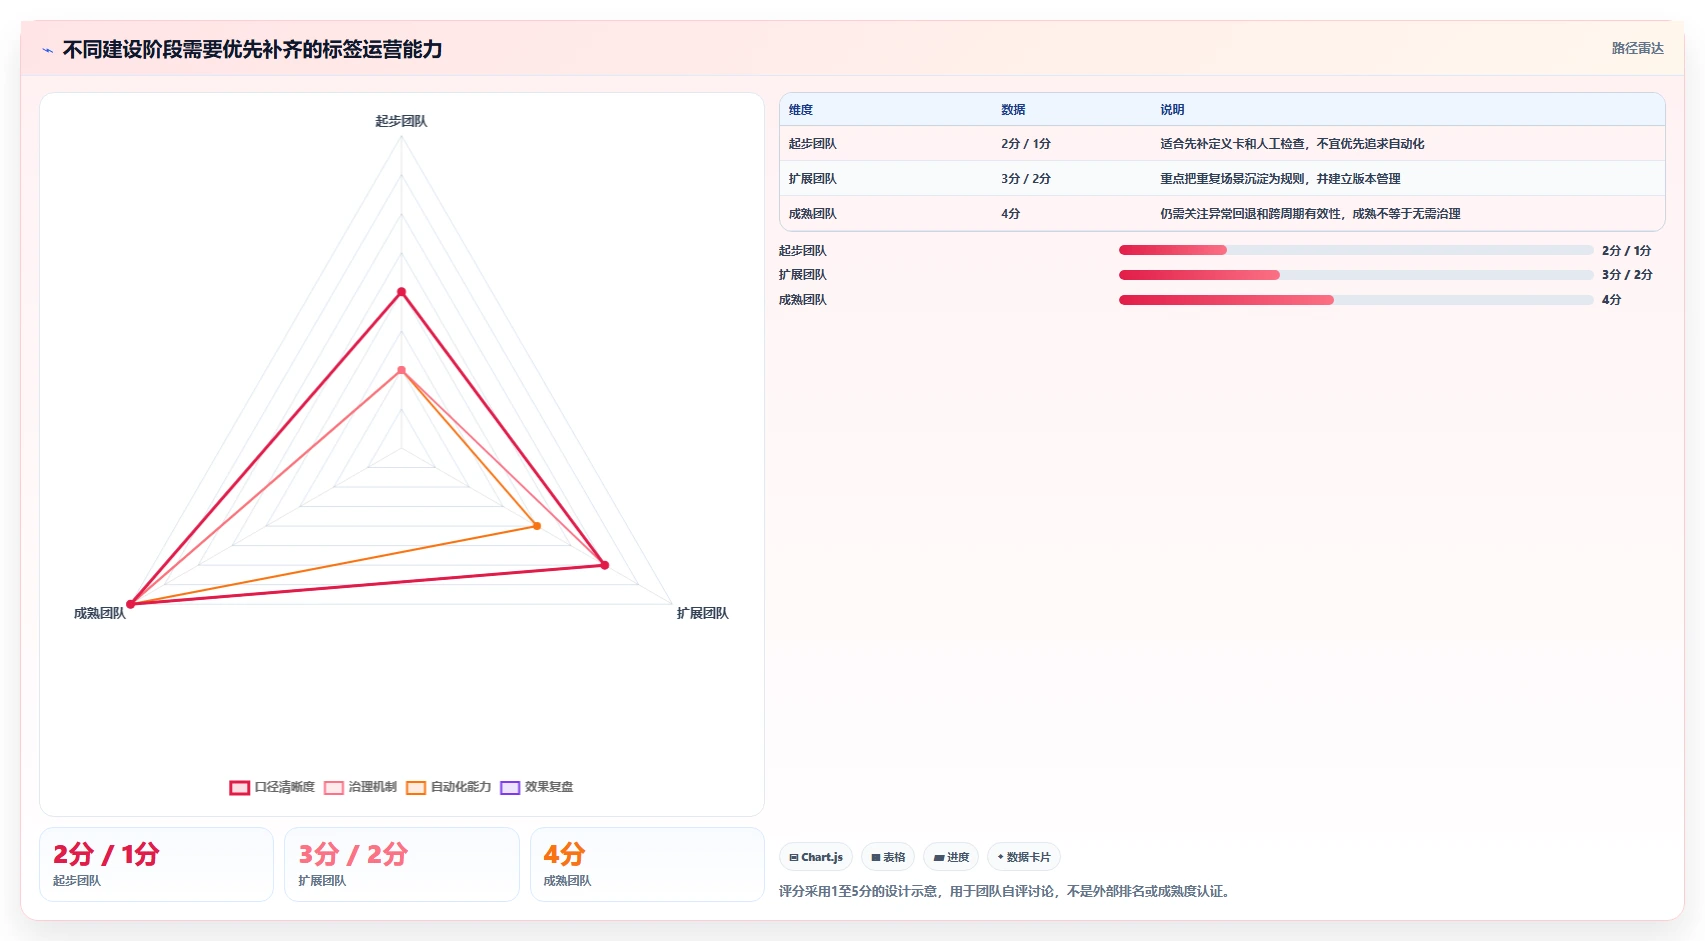This screenshot has width=1705, height=941.
Task: Open the 2分 / 1分 起步团队 data card
Action: pos(156,864)
